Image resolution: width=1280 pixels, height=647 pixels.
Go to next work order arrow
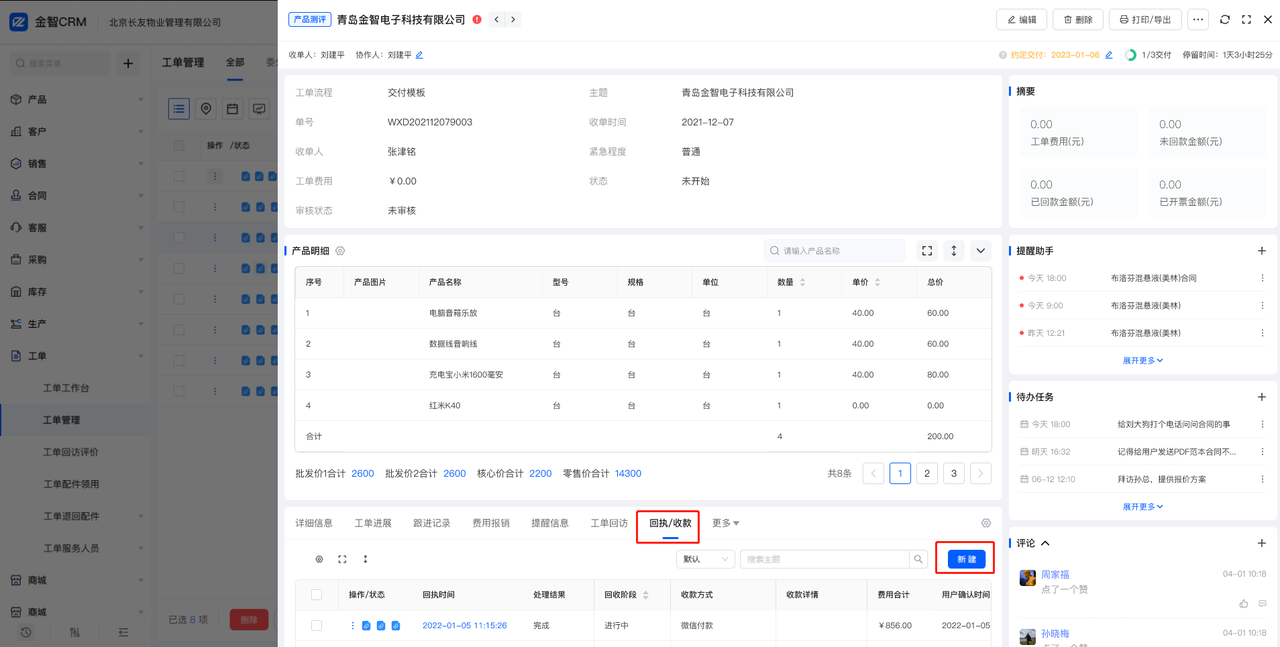pos(513,20)
